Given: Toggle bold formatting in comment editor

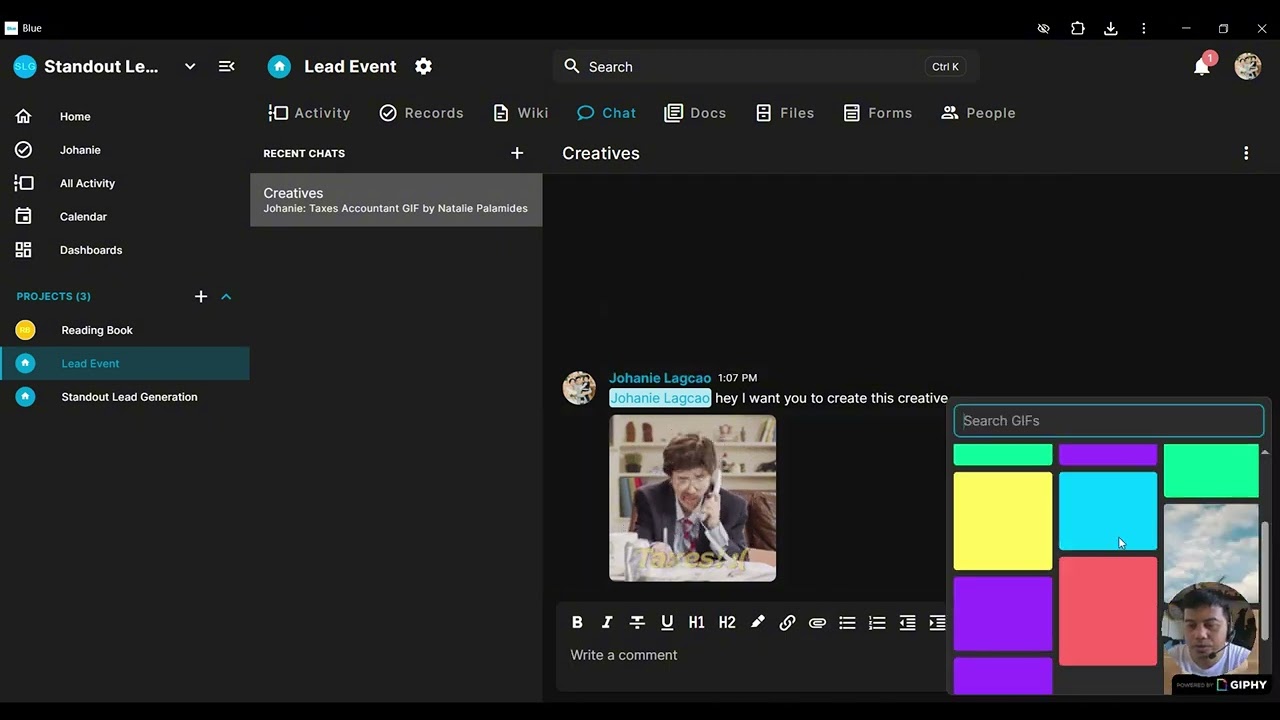Looking at the screenshot, I should click(x=577, y=622).
